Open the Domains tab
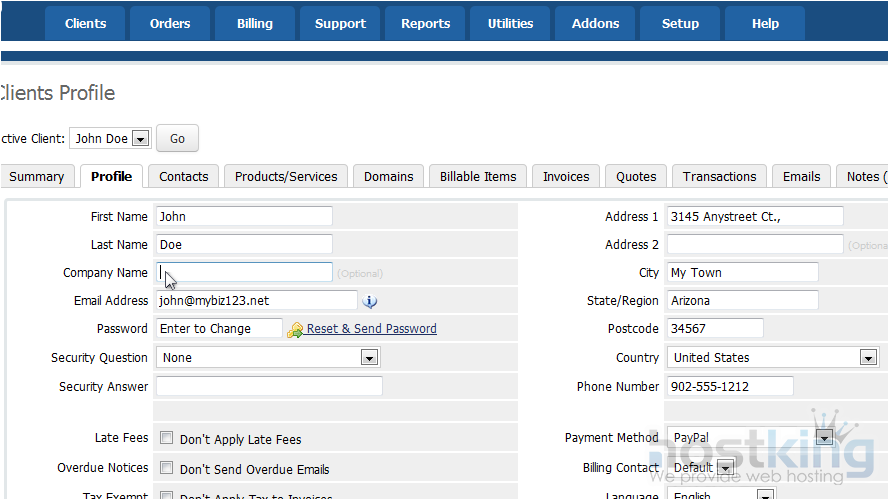The width and height of the screenshot is (889, 500). (388, 177)
